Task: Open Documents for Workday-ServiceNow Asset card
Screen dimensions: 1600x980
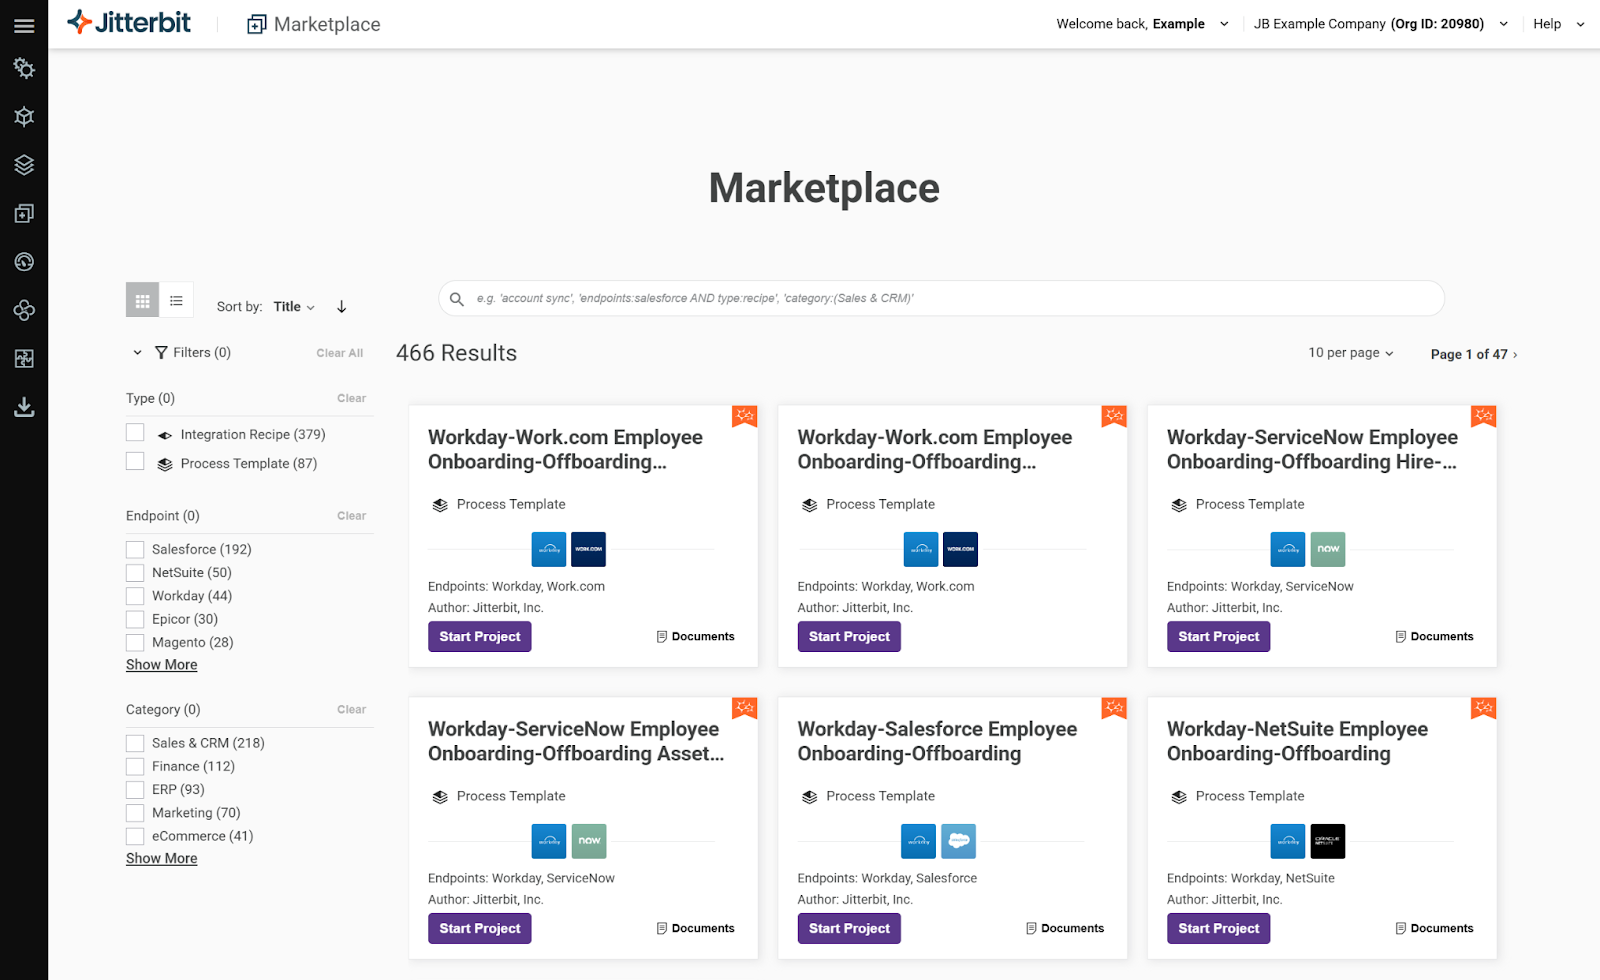Action: [695, 929]
